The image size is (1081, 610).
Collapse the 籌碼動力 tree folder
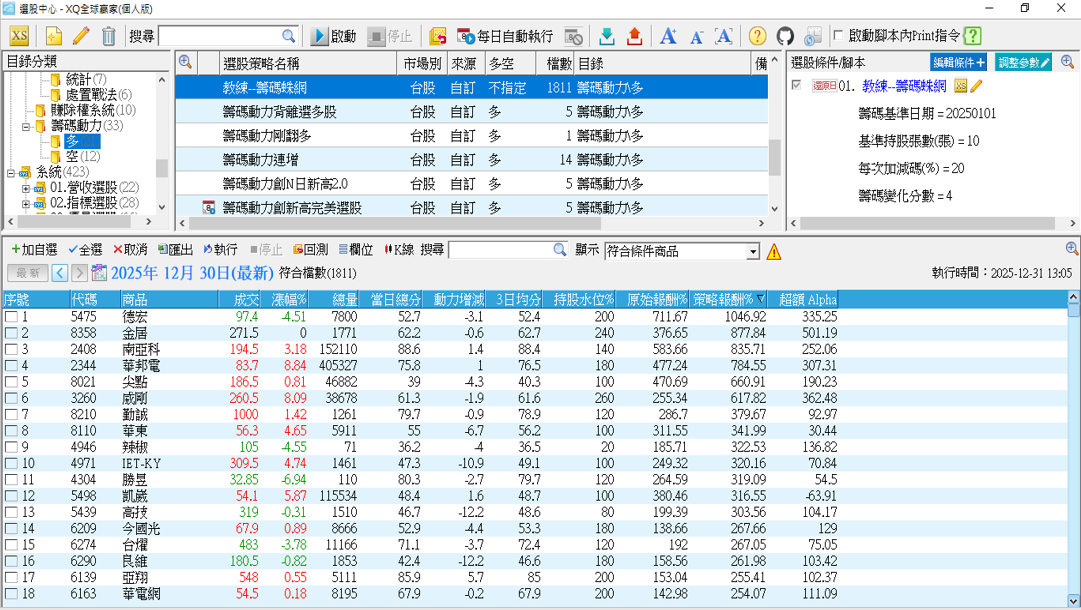tap(27, 126)
